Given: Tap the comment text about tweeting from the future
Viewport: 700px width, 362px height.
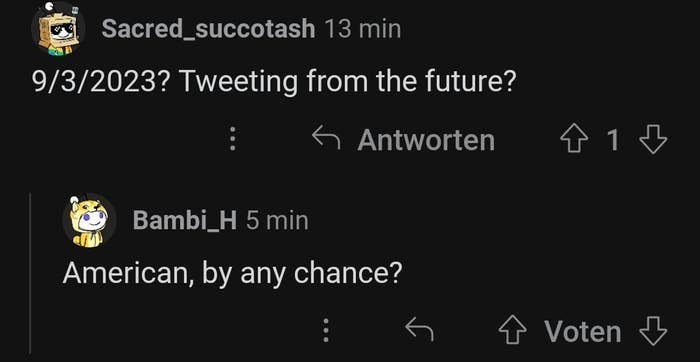Looking at the screenshot, I should pyautogui.click(x=272, y=82).
